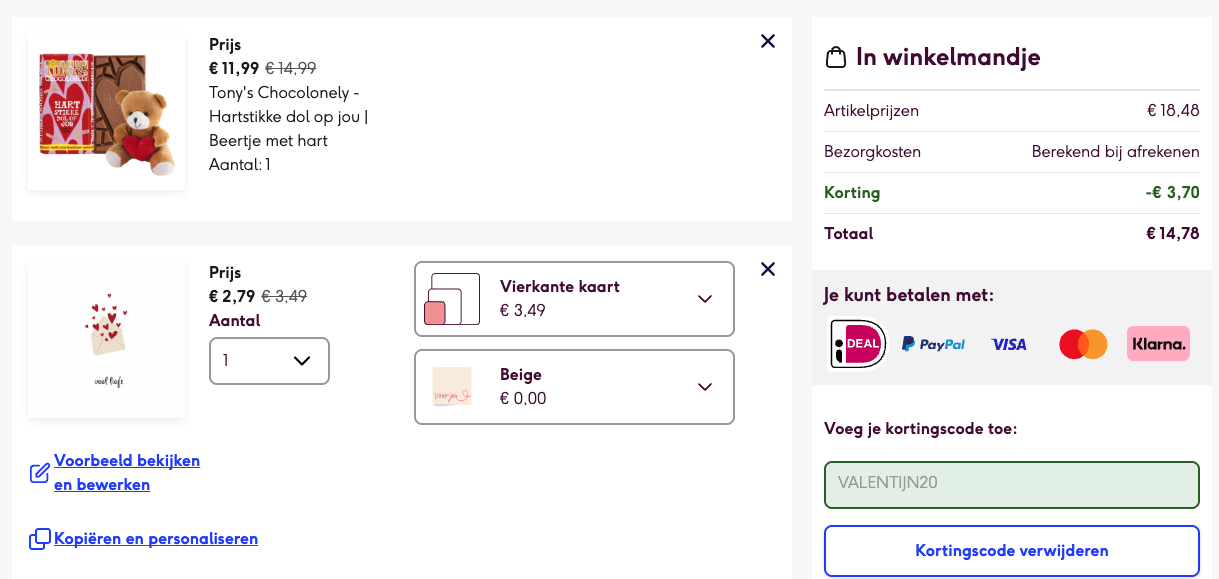
Task: Click the VISA payment logo
Action: click(1009, 344)
